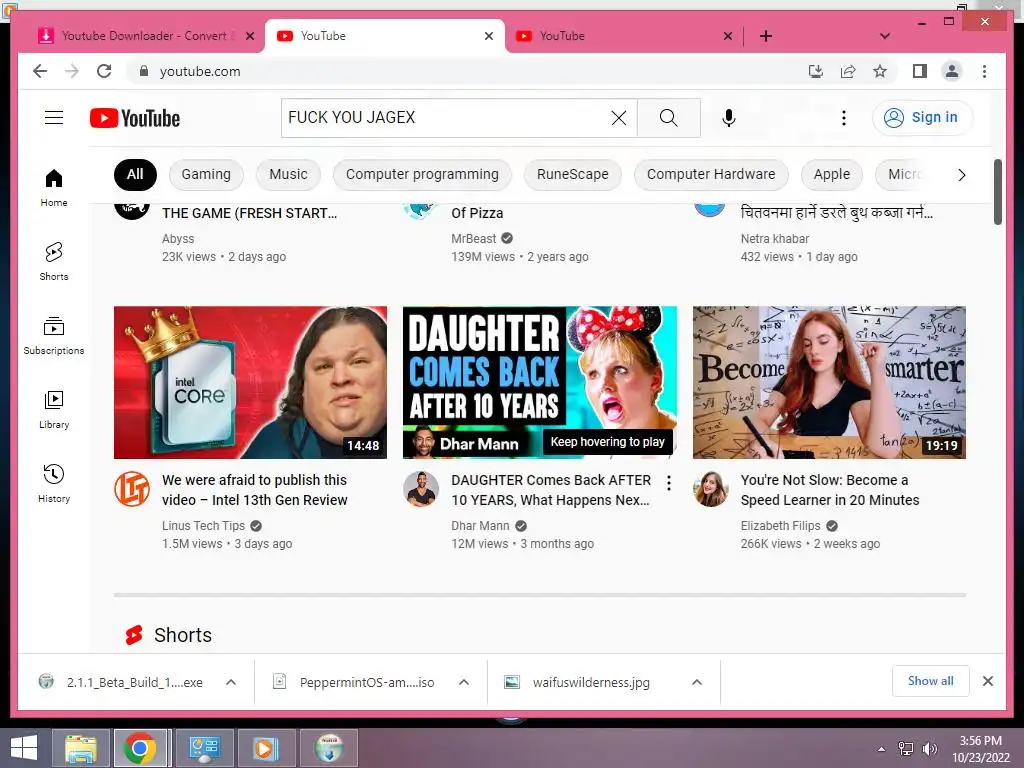Close the Youtube Downloader tab
1024x768 pixels.
click(249, 37)
